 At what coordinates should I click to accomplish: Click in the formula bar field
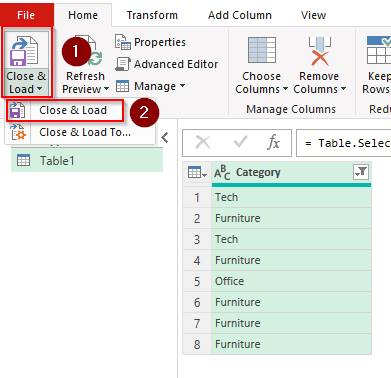(x=344, y=143)
